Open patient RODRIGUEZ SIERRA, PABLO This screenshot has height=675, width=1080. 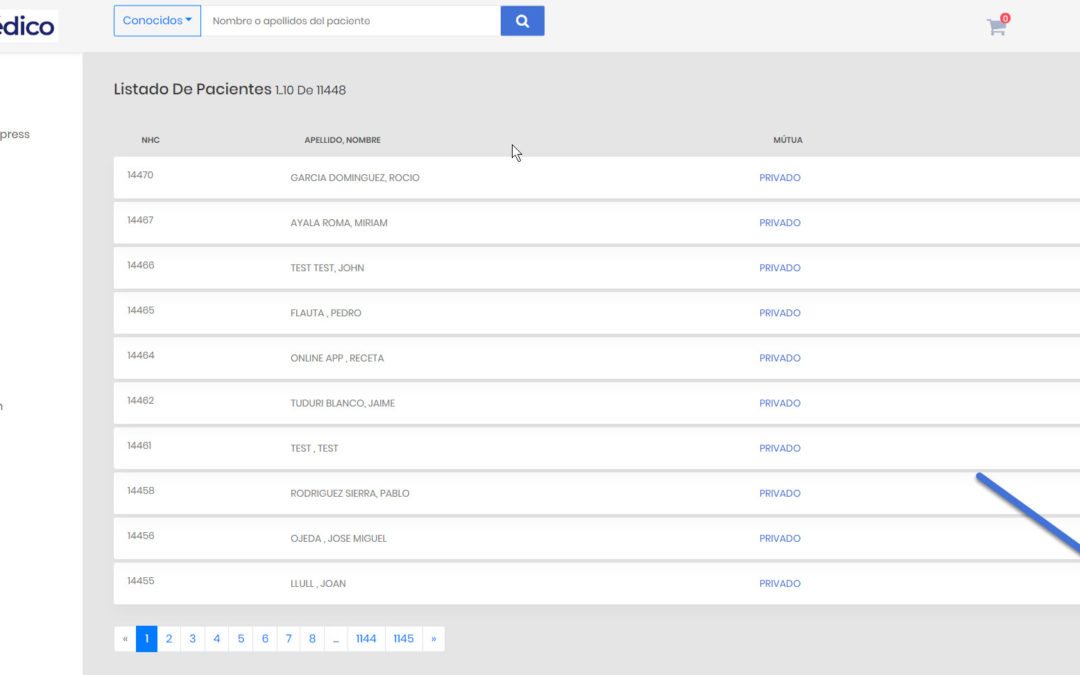(x=350, y=493)
